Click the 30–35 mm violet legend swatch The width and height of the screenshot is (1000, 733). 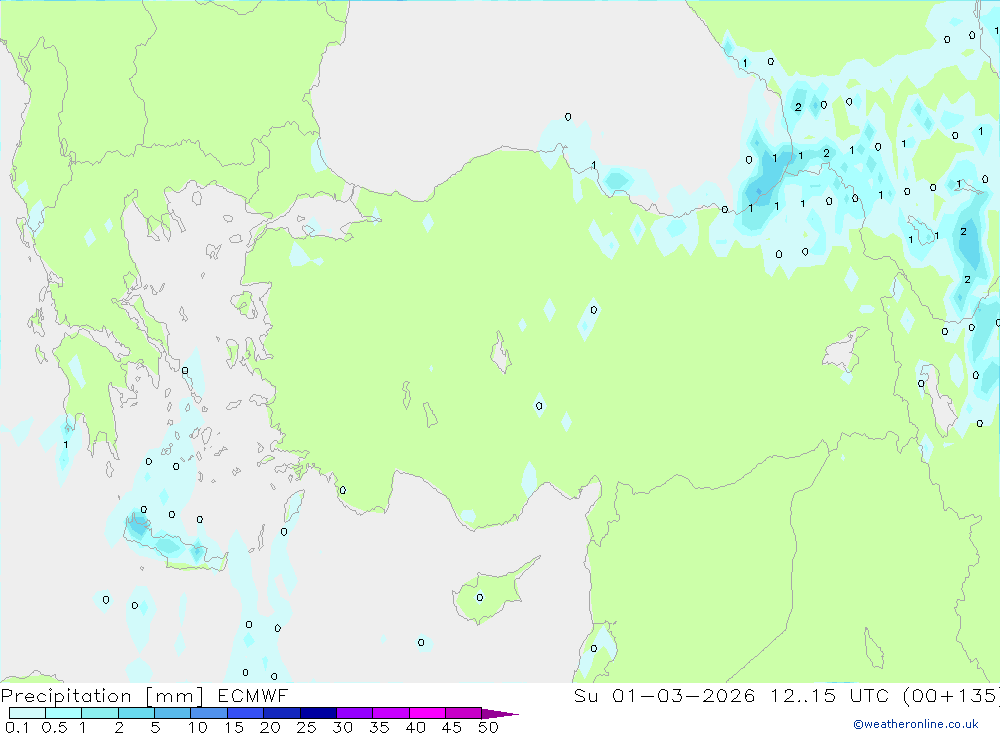click(x=354, y=713)
